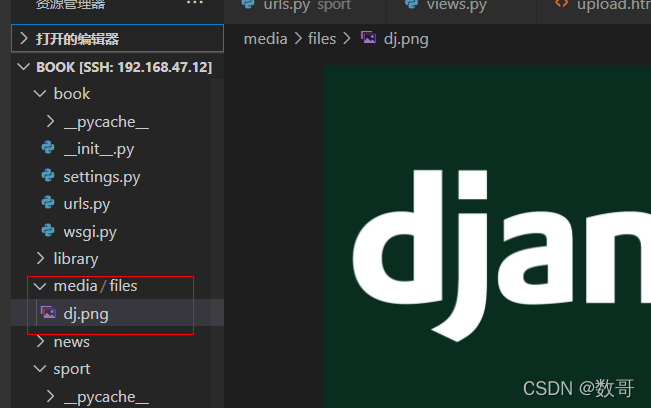Click the image icon in the breadcrumb

tap(368, 38)
